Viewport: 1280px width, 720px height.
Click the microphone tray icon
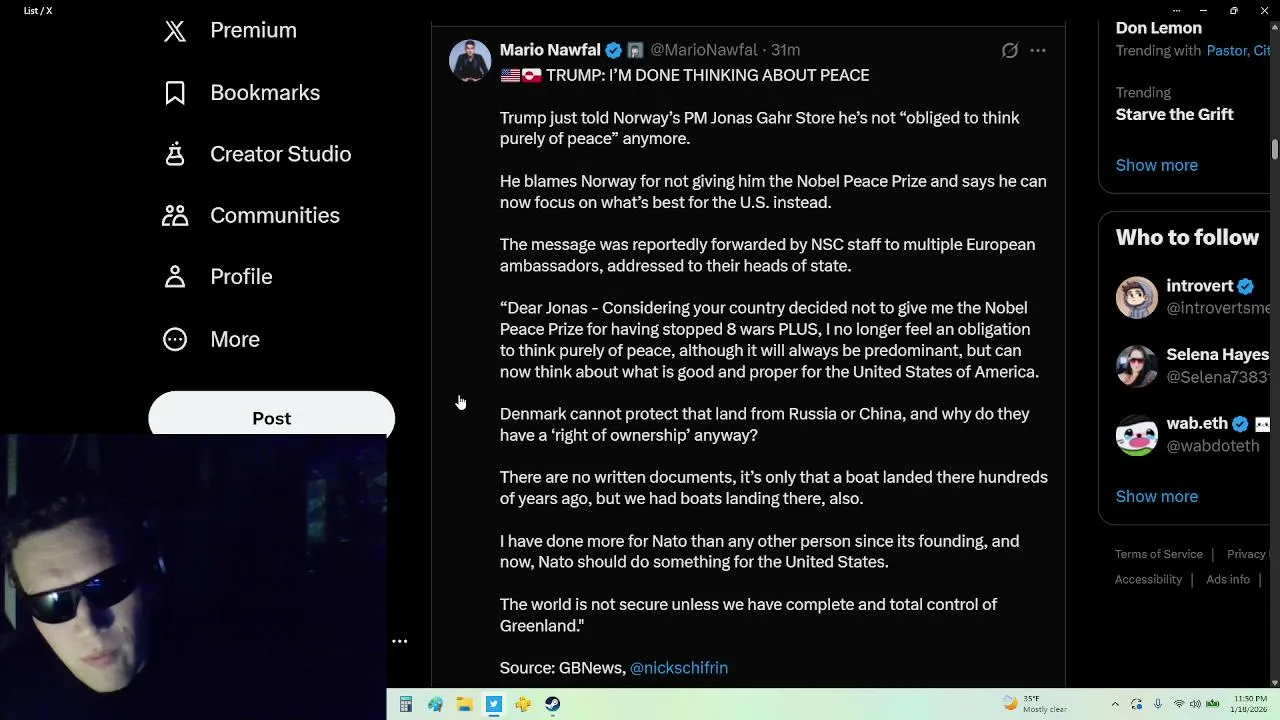[x=1158, y=704]
